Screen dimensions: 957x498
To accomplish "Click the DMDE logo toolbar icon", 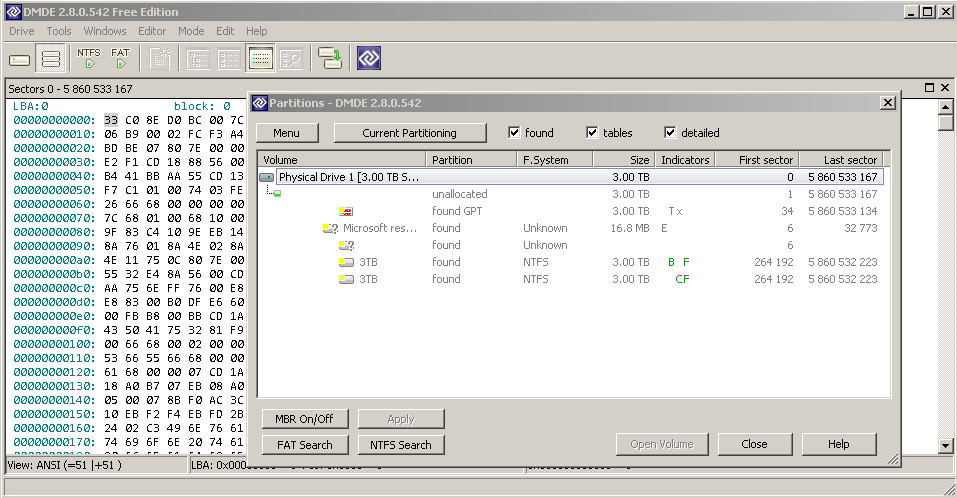I will (369, 59).
